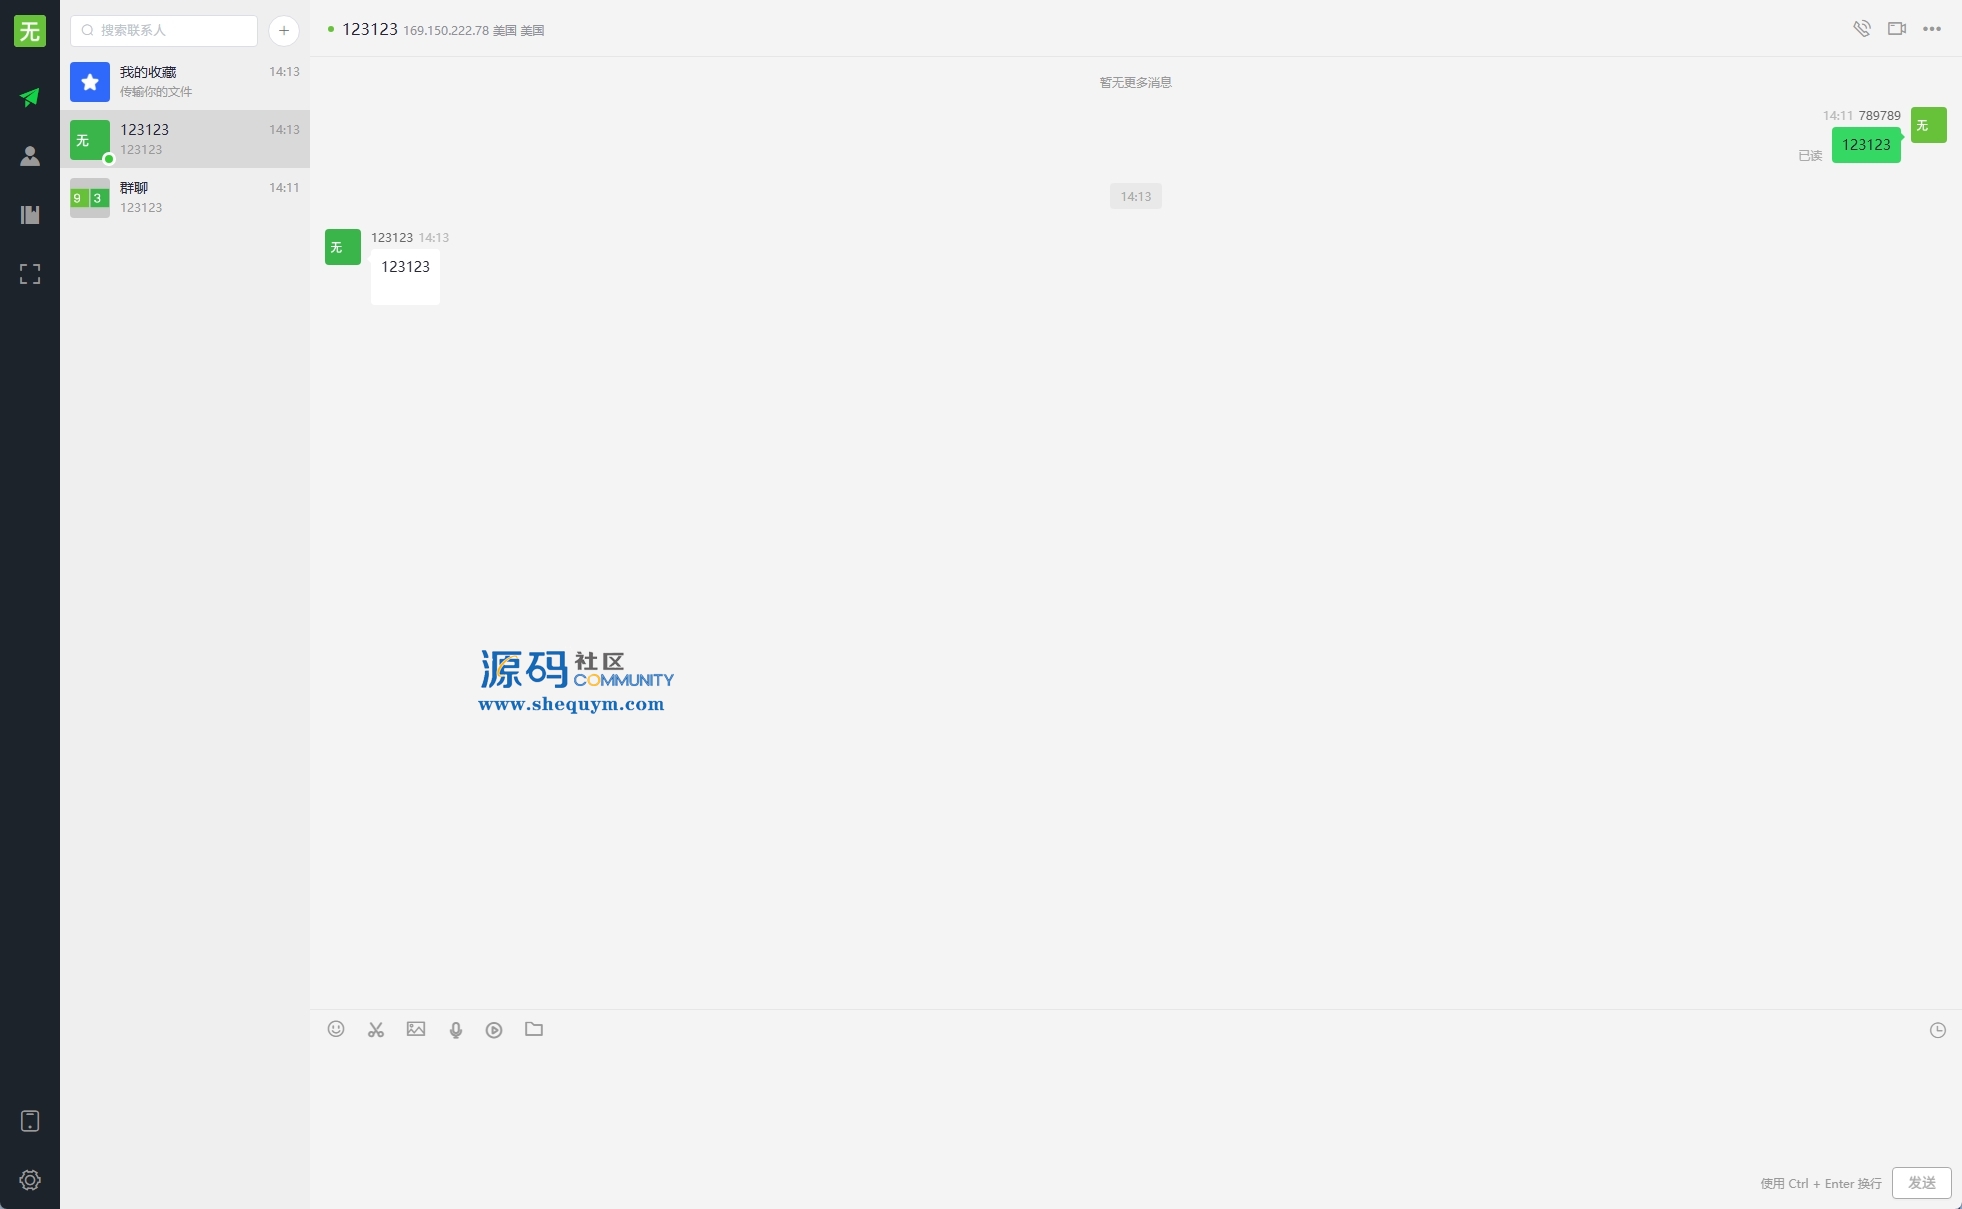Image resolution: width=1962 pixels, height=1209 pixels.
Task: Start a voice call with 123123
Action: 1861,29
